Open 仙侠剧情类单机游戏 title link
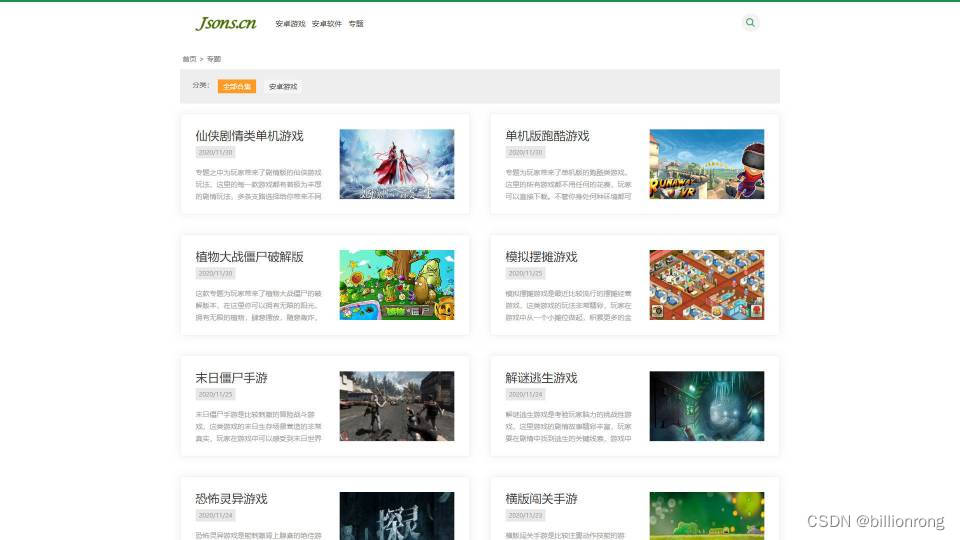 tap(249, 136)
